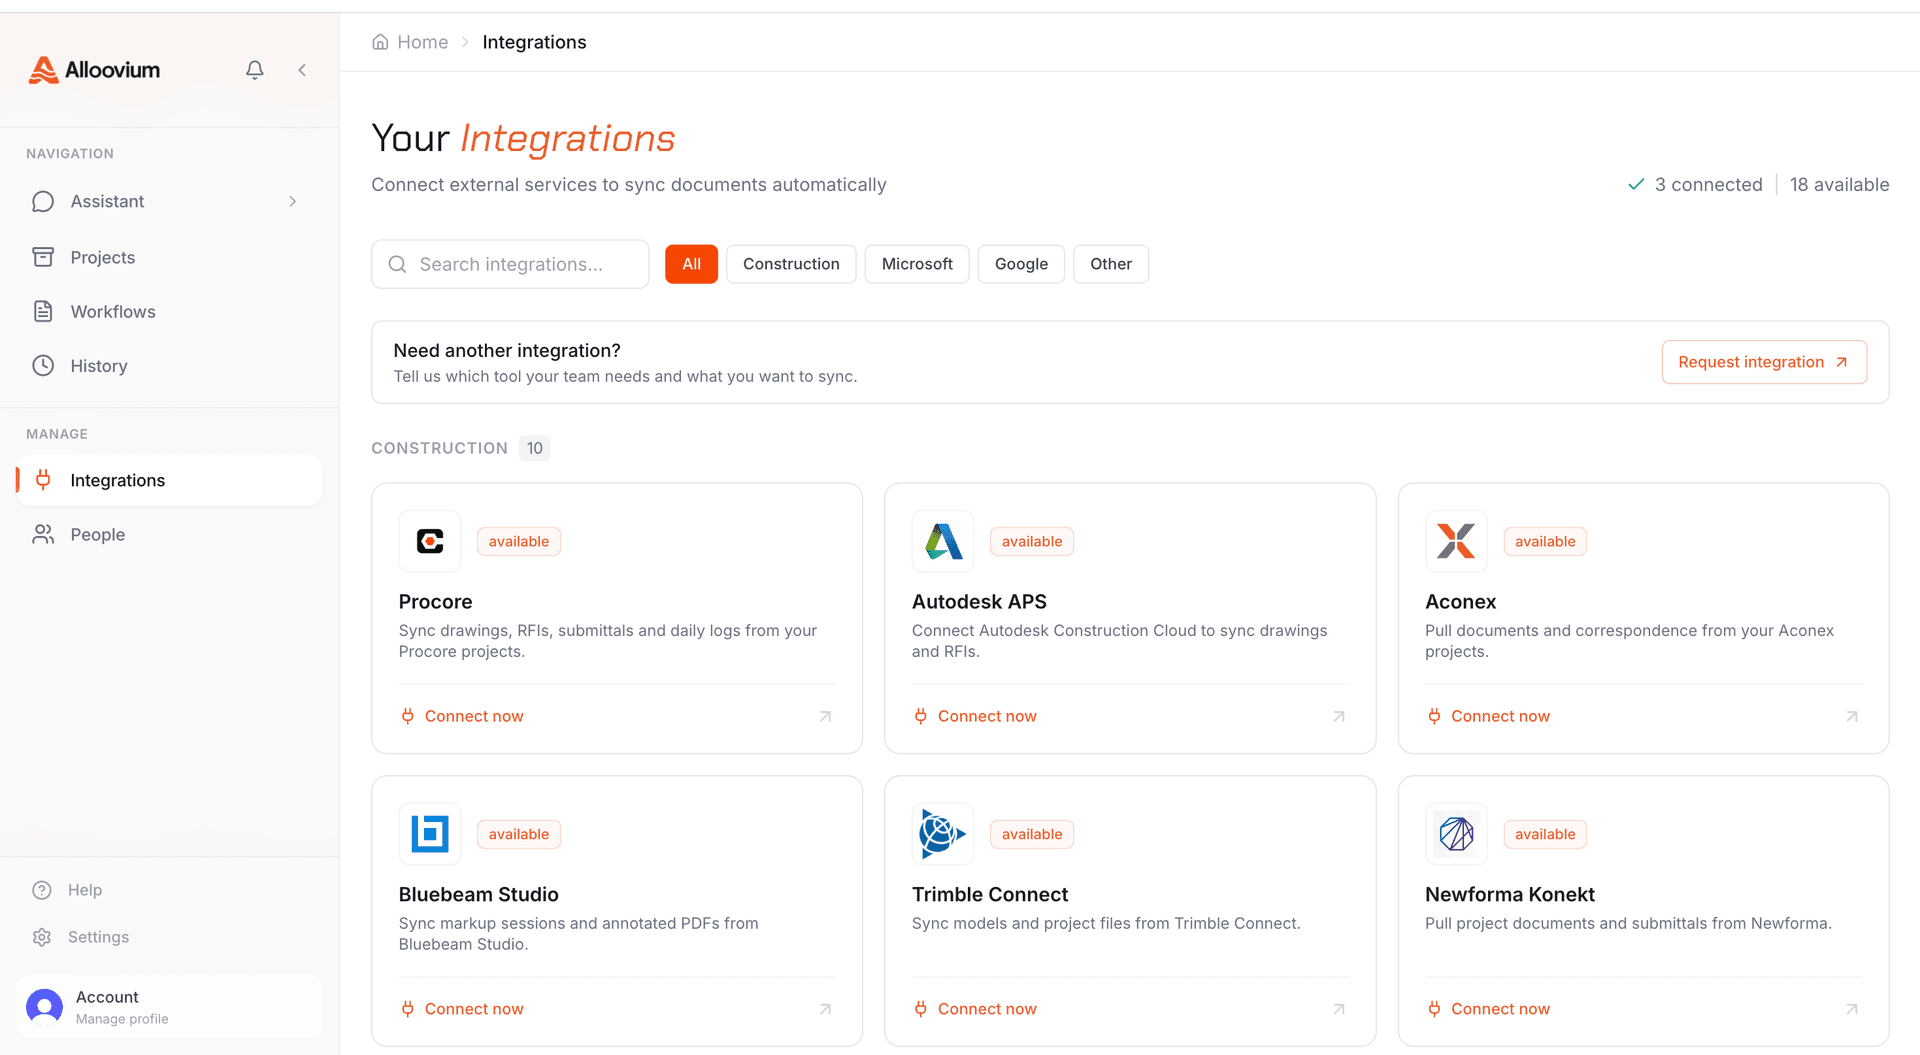Viewport: 1920px width, 1055px height.
Task: Click the external arrow on Trimble Connect card
Action: 1339,1009
